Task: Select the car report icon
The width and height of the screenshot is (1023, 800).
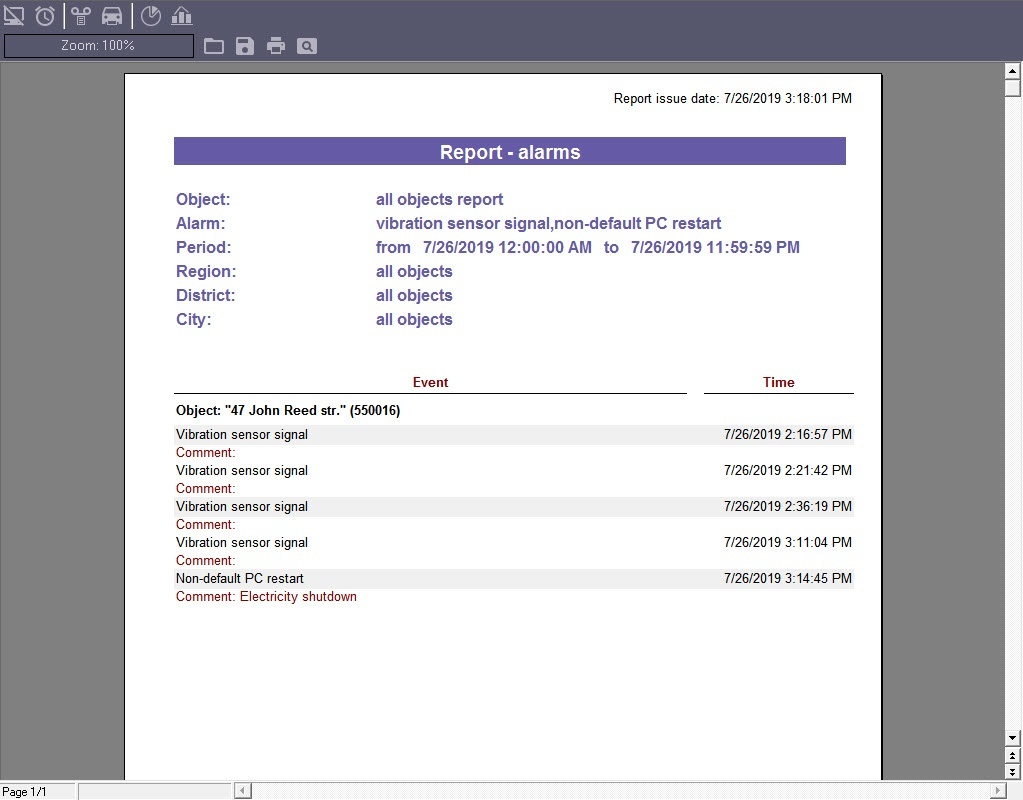Action: [x=112, y=16]
